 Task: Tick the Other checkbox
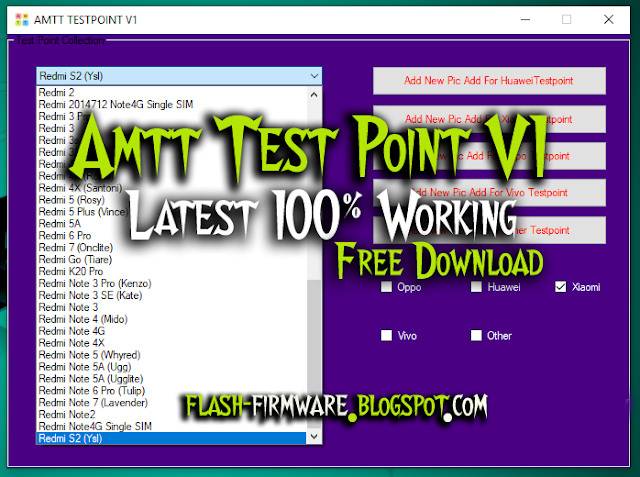point(476,335)
